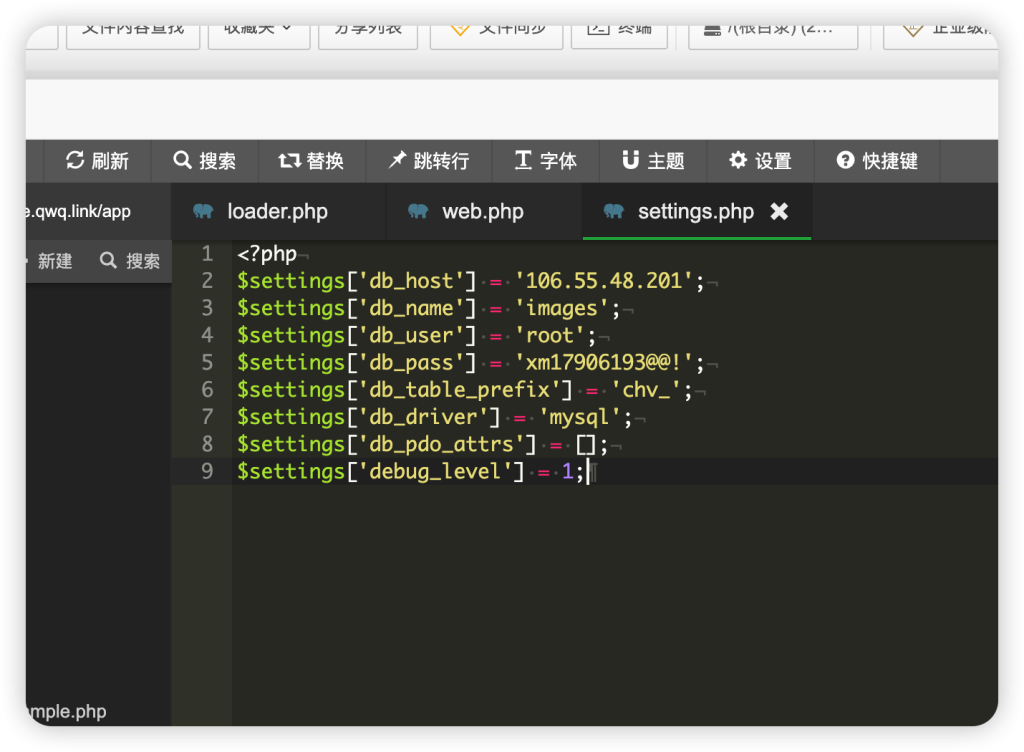Click the 文件同步 file sync button
Viewport: 1024px width, 752px height.
[497, 28]
